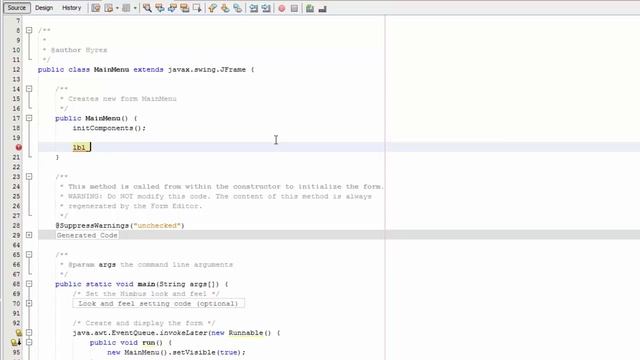This screenshot has height=360, width=640.
Task: Go to previous search occurrence icon
Action: pyautogui.click(x=160, y=8)
